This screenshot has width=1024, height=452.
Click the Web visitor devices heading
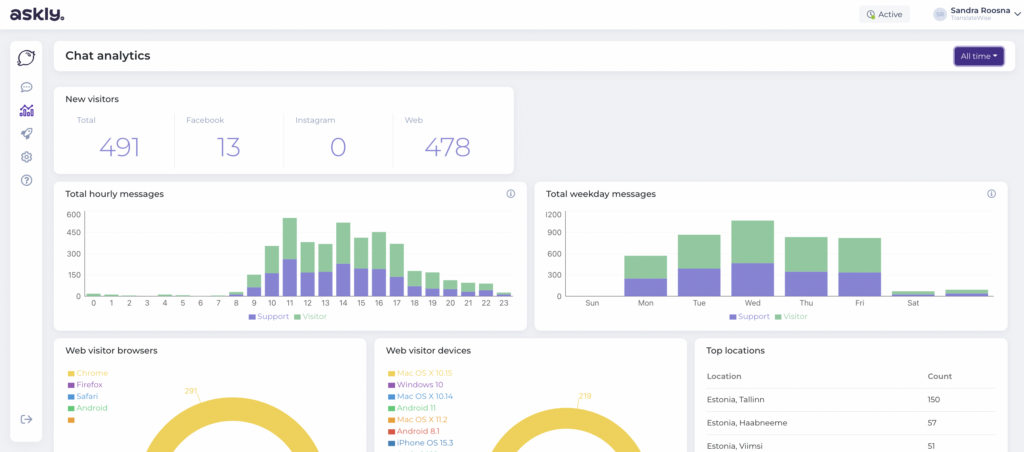tap(428, 351)
